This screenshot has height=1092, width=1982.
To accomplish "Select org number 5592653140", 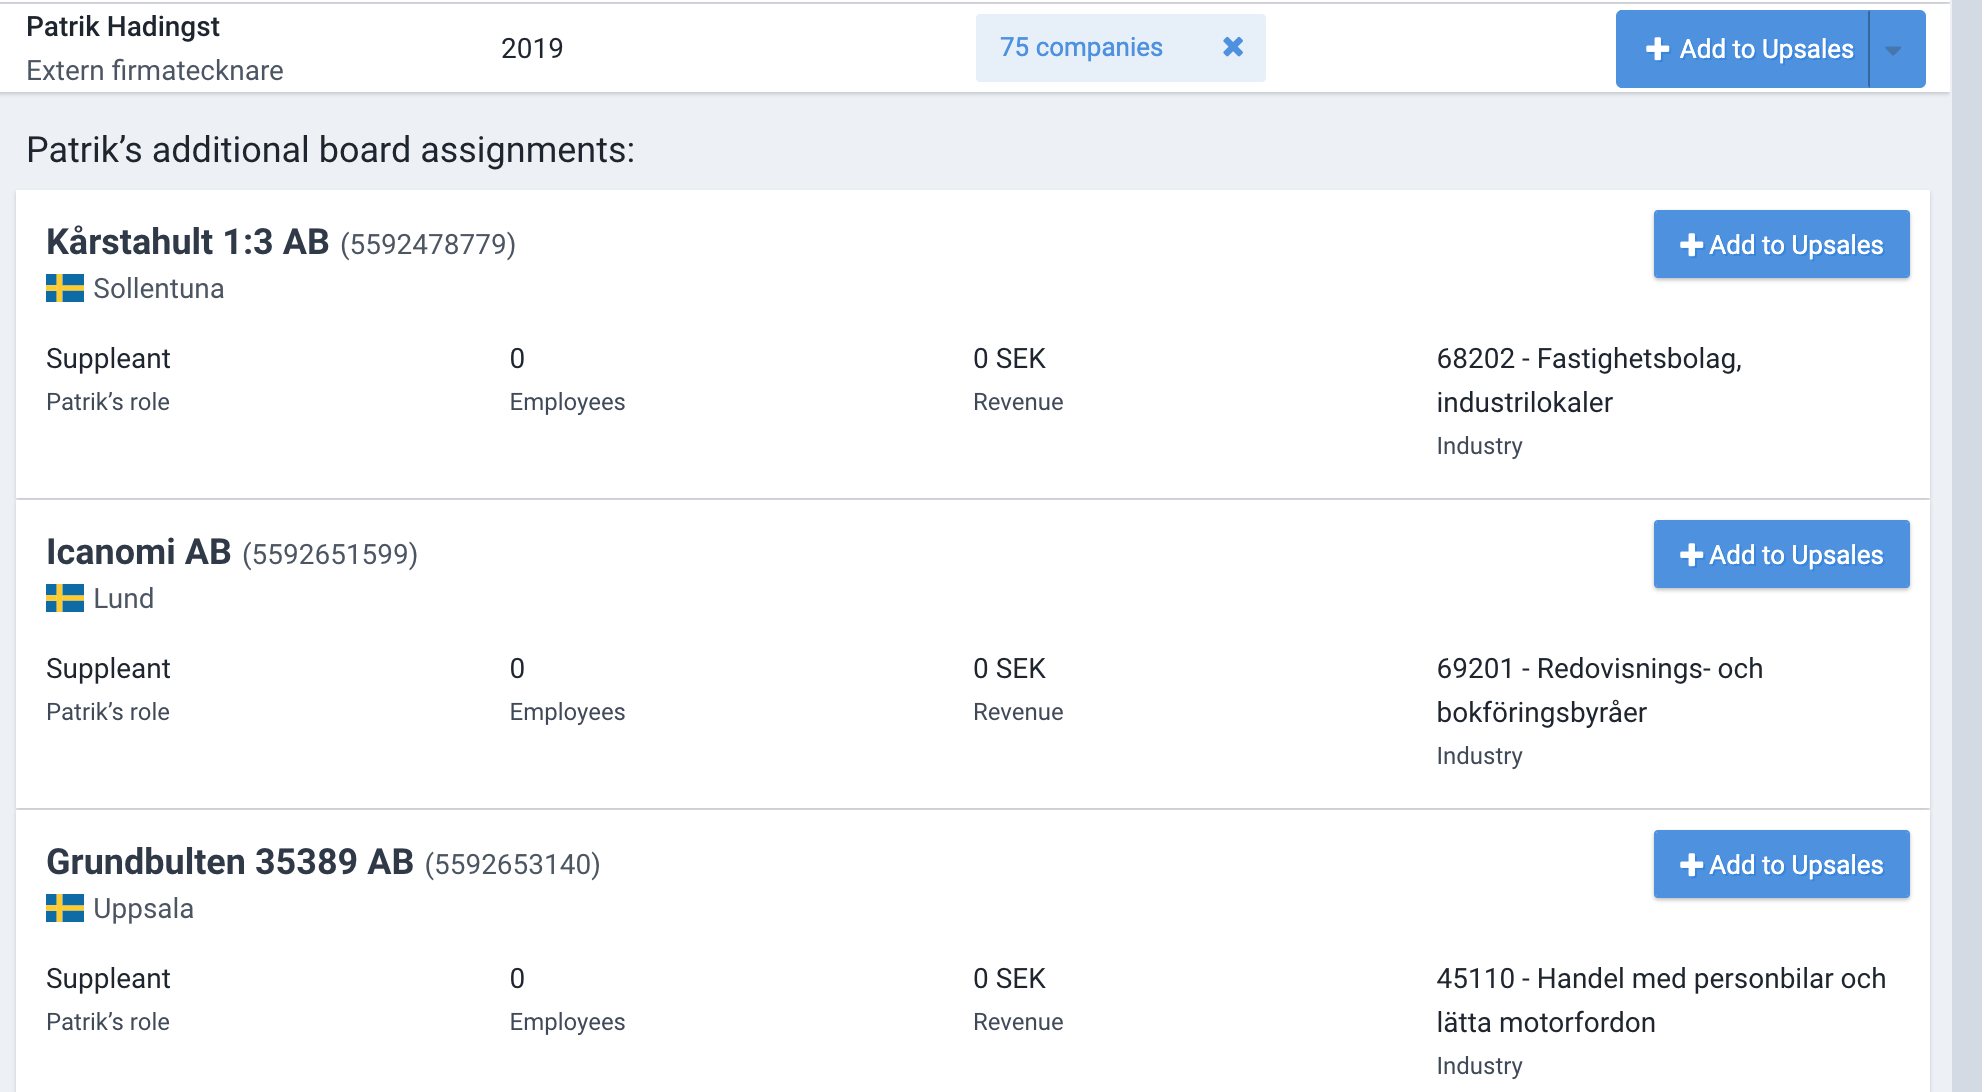I will pyautogui.click(x=513, y=864).
